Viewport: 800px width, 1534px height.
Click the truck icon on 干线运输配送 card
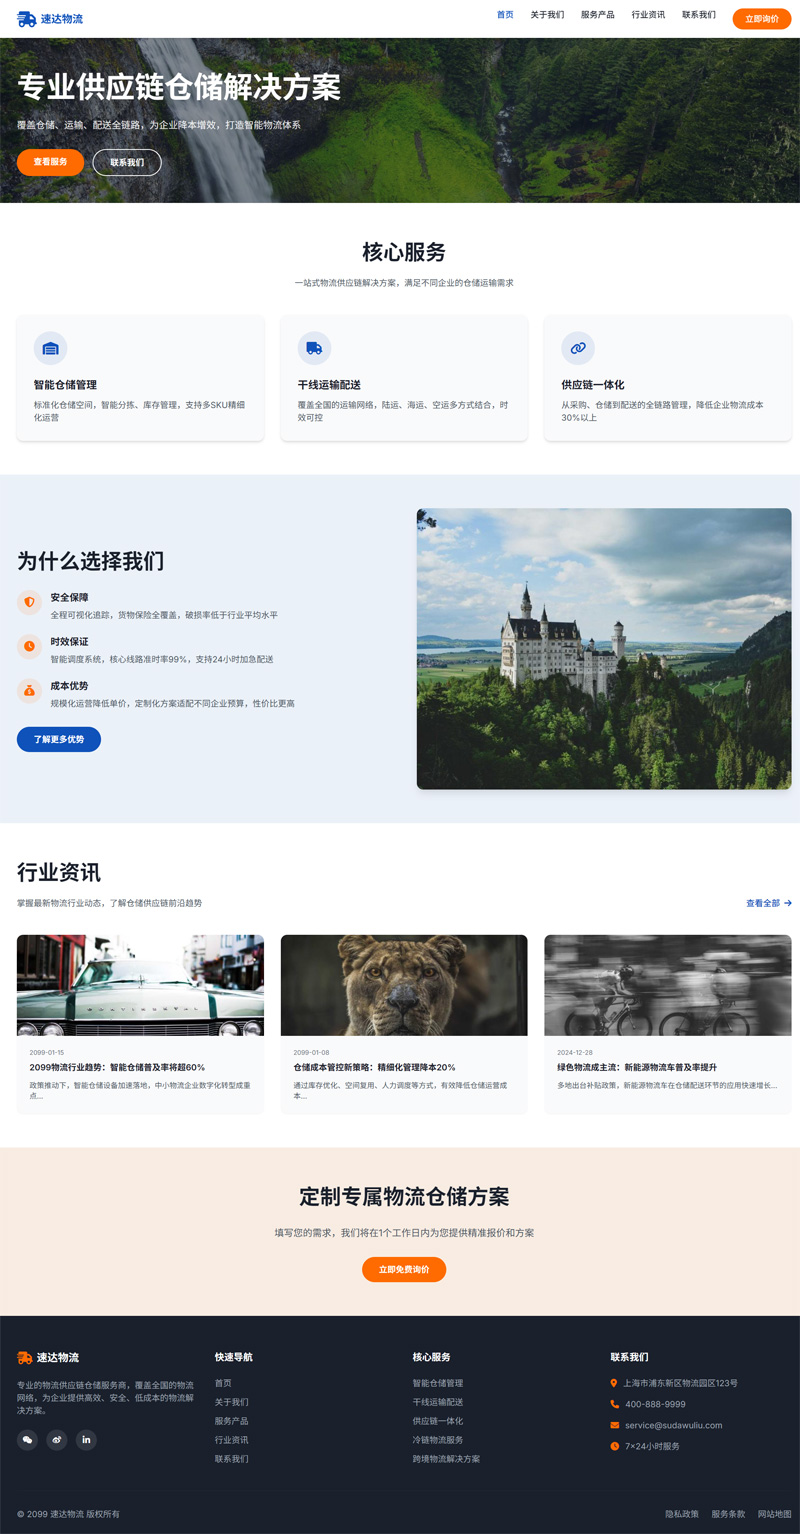pos(314,348)
